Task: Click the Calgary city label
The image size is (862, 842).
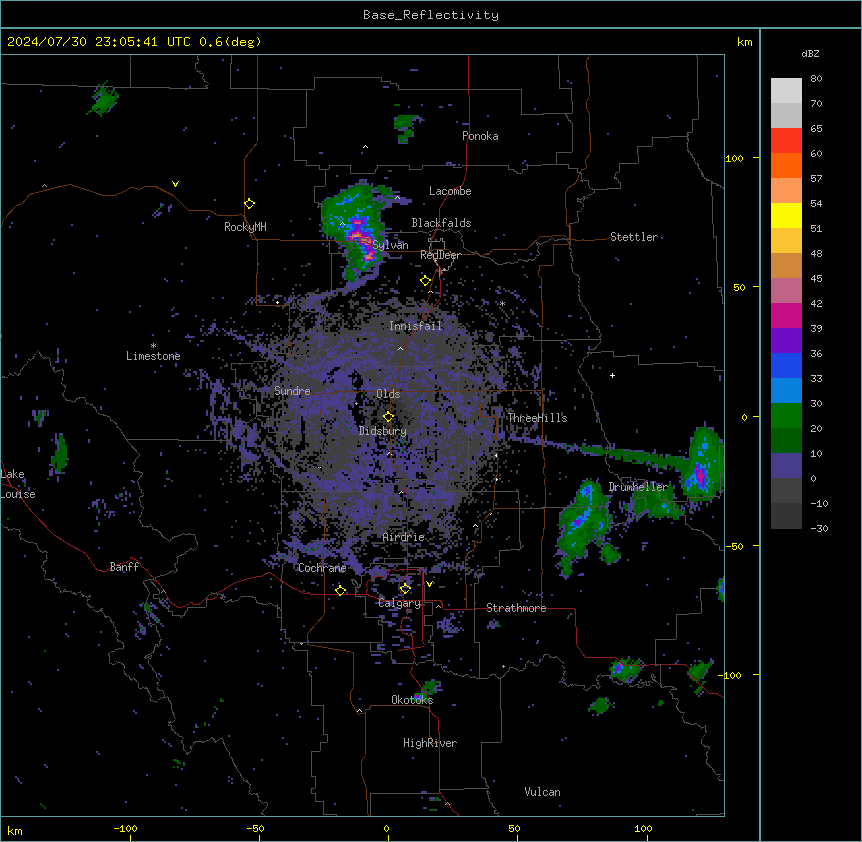Action: pyautogui.click(x=400, y=603)
